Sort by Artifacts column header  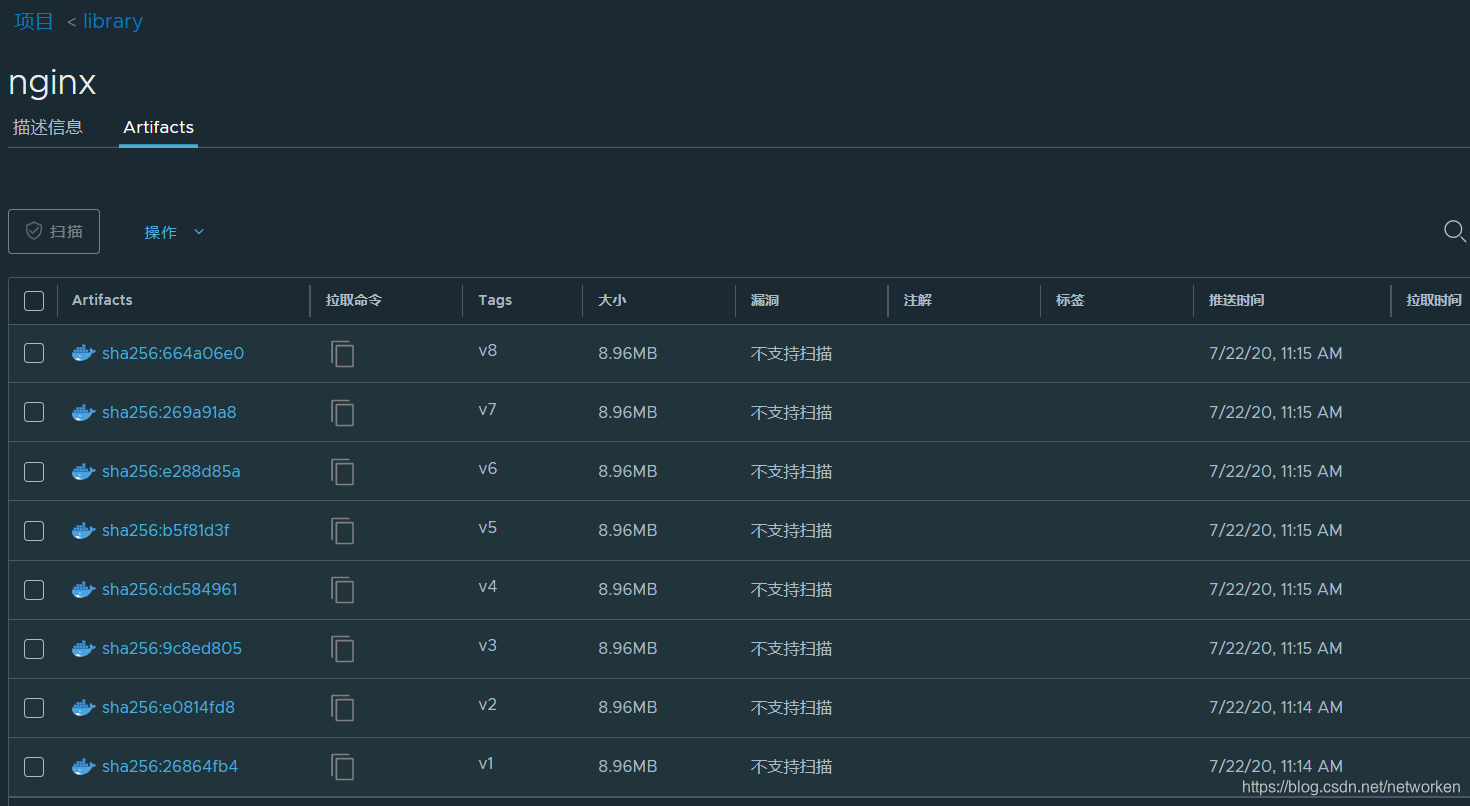102,300
